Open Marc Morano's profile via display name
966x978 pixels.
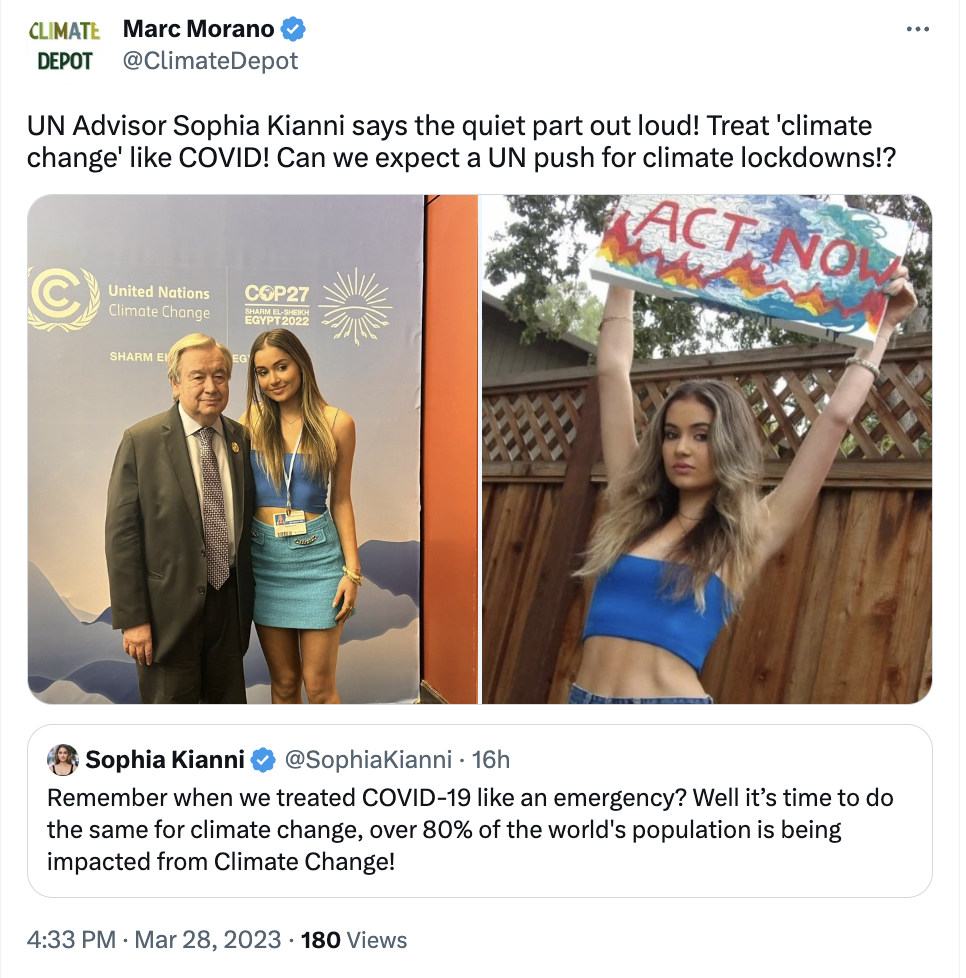[198, 30]
